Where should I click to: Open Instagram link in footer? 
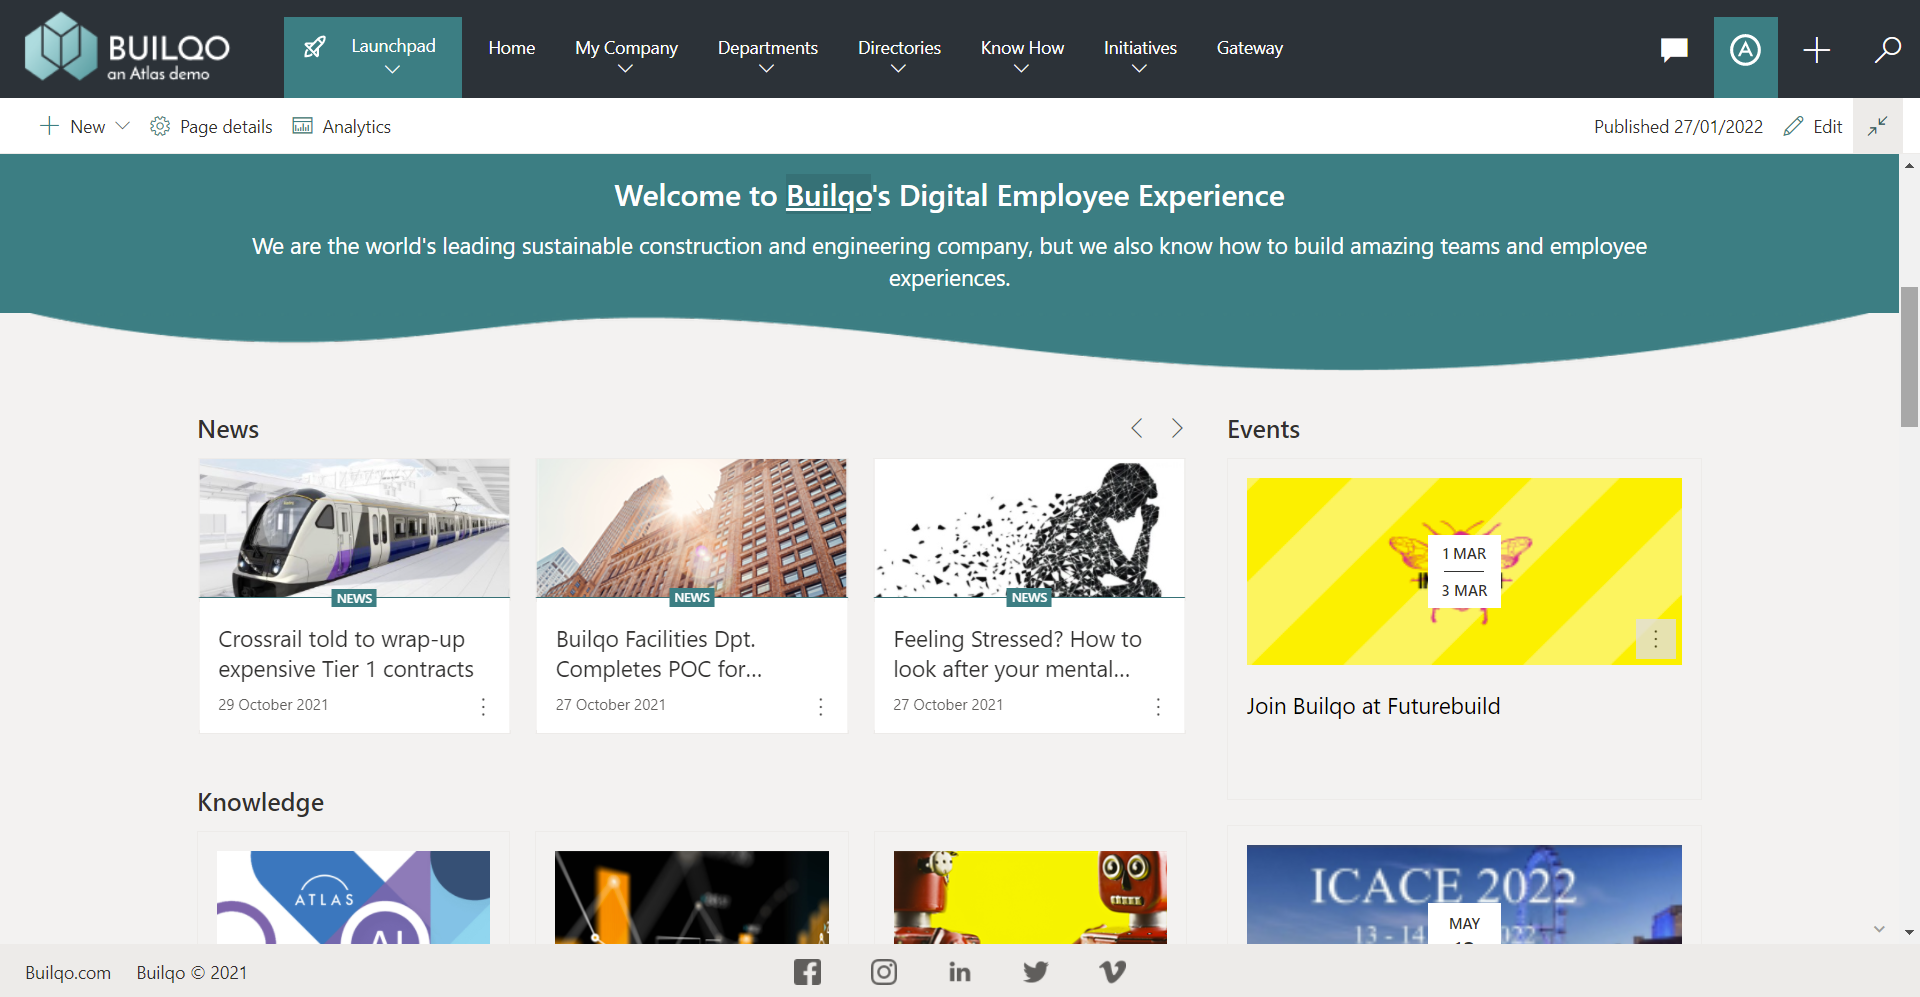[884, 972]
